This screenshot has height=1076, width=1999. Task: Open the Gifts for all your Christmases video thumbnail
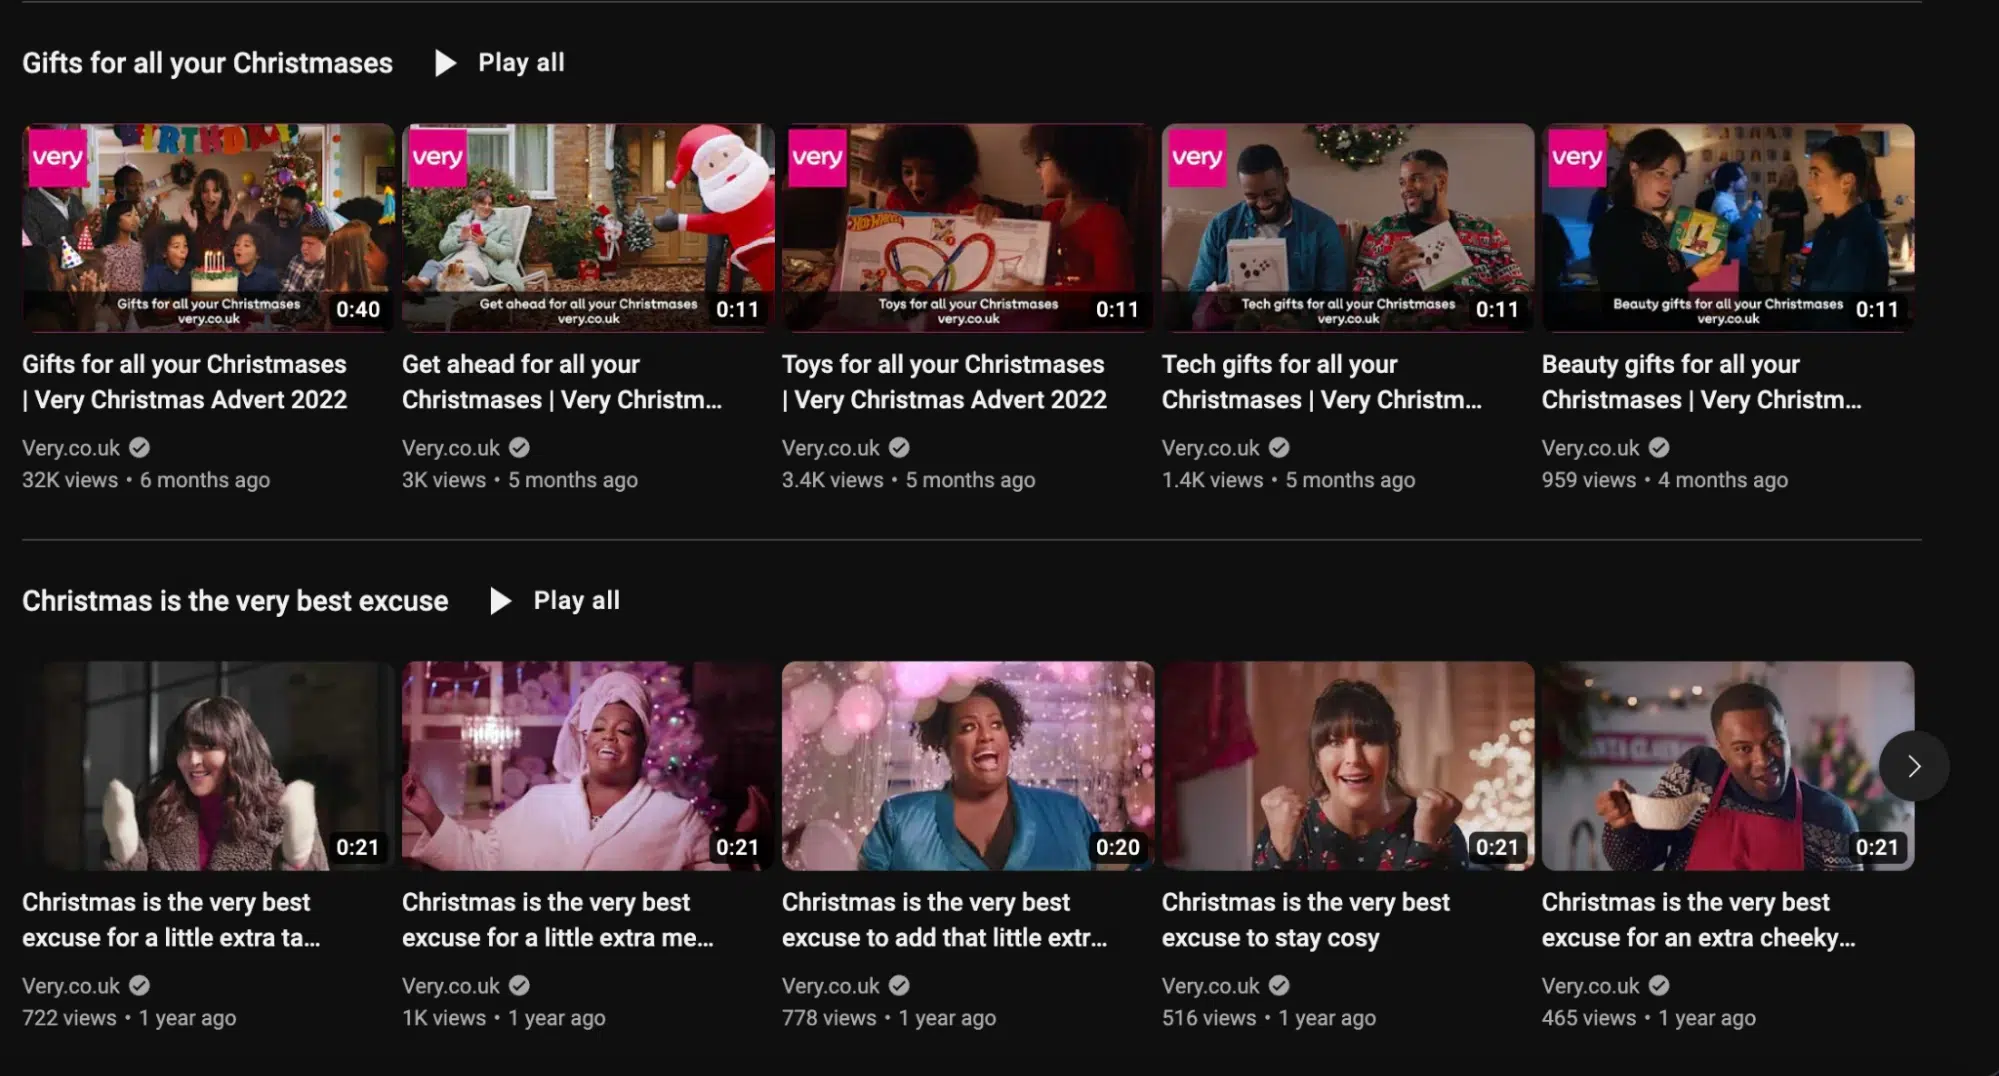(x=208, y=228)
